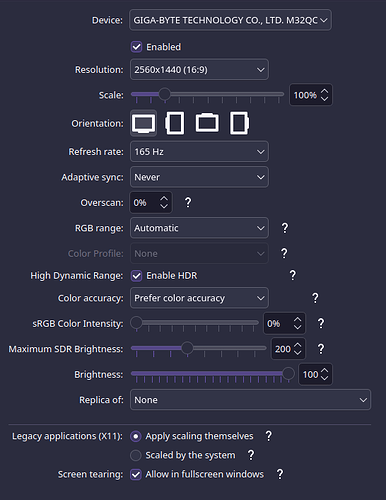Open the Refresh rate 165 Hz dropdown

[x=199, y=152]
